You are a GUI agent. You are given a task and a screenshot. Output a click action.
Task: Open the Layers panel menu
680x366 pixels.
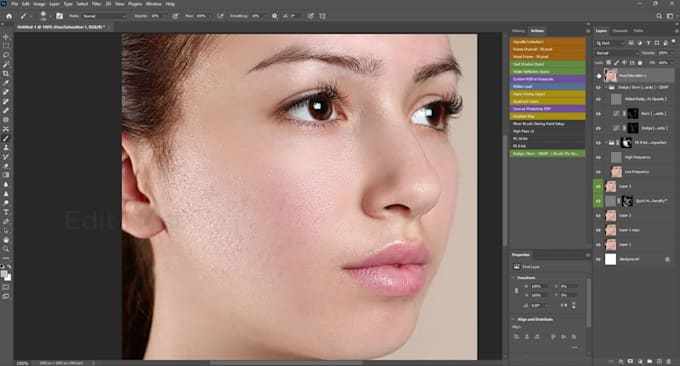pyautogui.click(x=676, y=31)
